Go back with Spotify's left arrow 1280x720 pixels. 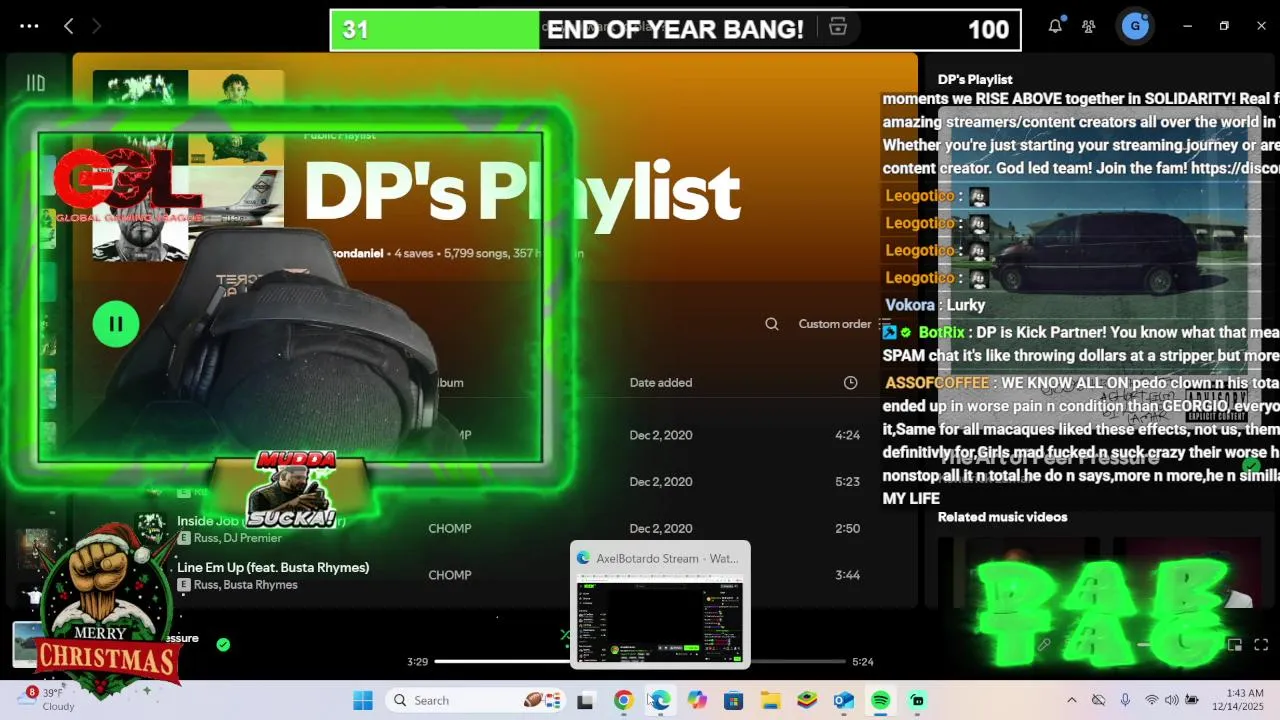coord(68,26)
